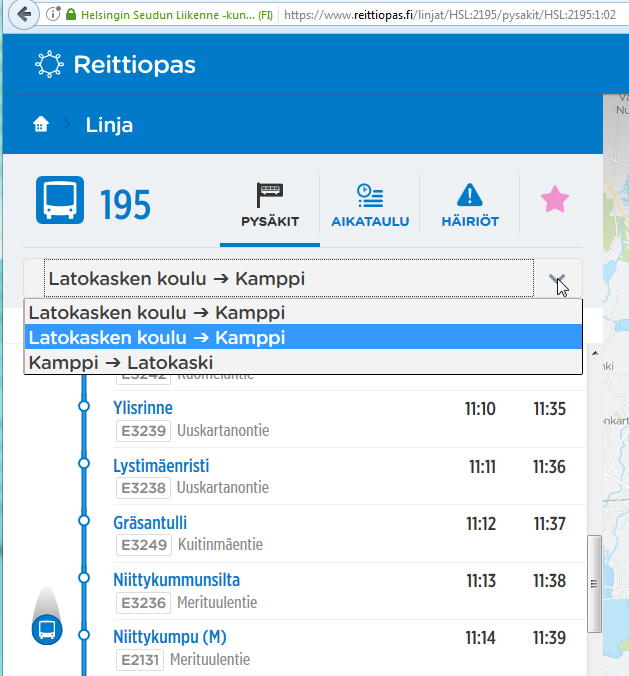Choose first Latokasken koulu → Kamppi option

coord(303,313)
